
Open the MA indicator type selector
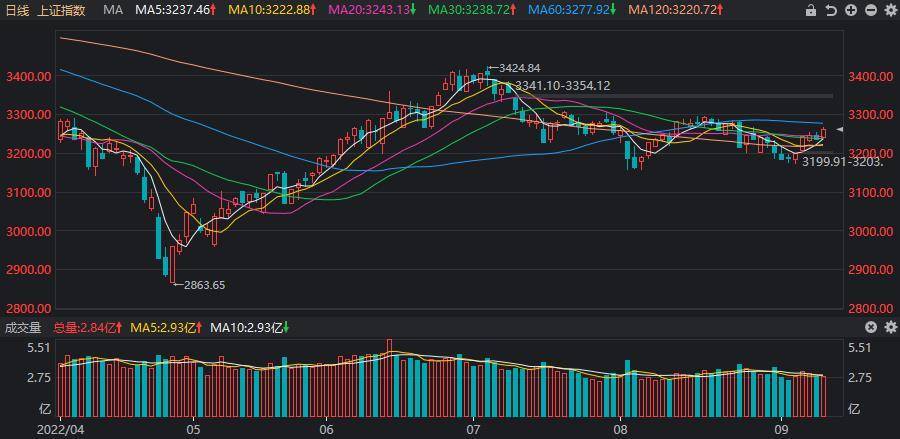click(113, 10)
